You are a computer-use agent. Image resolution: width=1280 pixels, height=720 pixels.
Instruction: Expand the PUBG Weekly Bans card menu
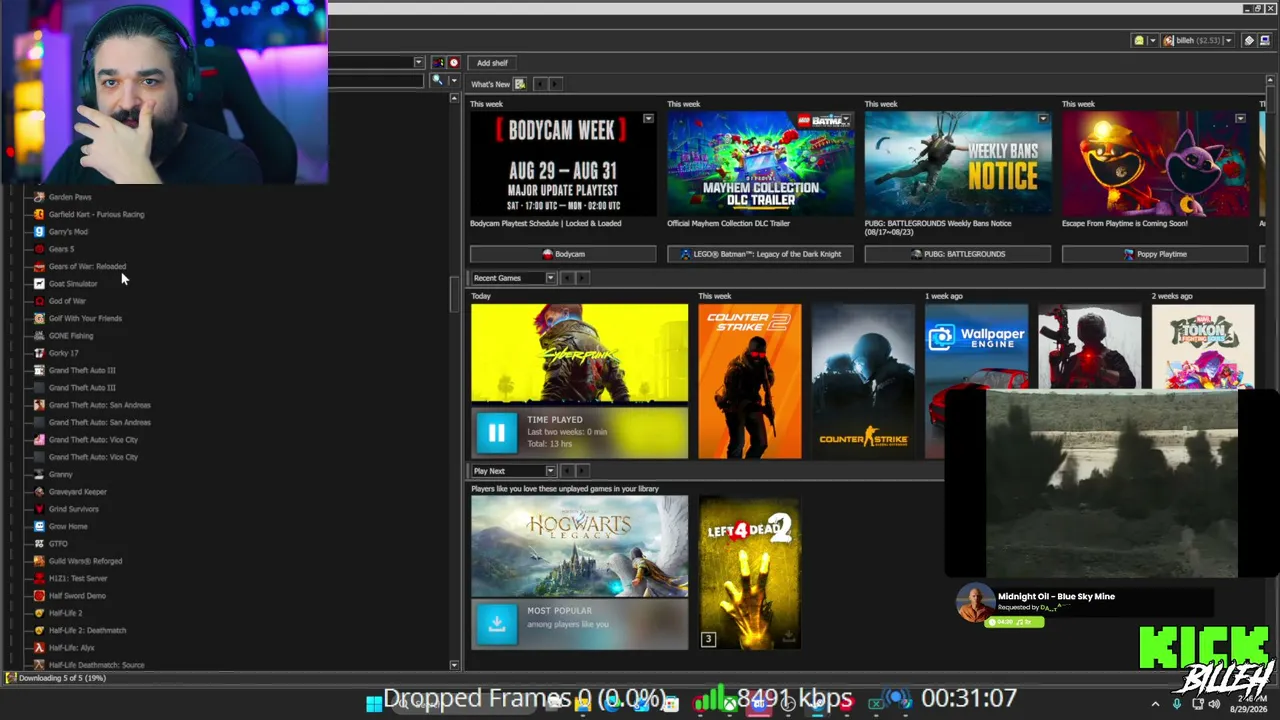coord(1043,119)
